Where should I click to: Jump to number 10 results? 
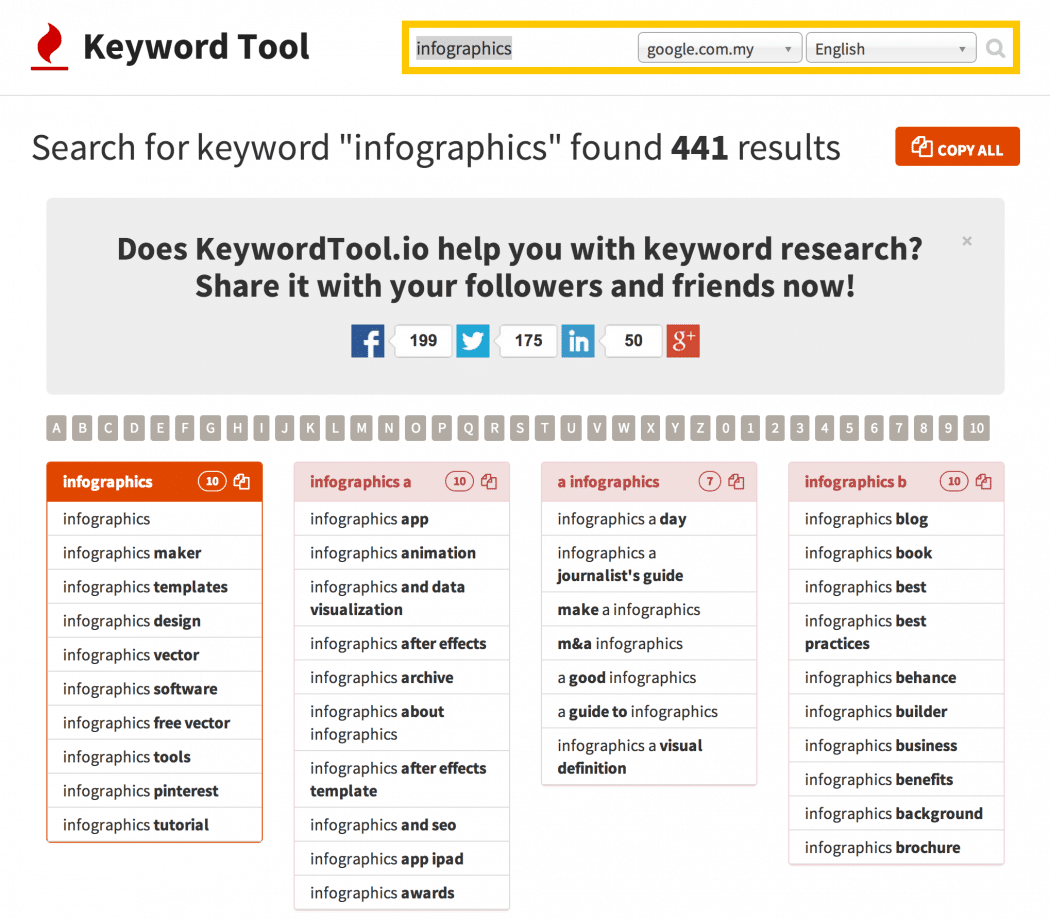pos(977,428)
